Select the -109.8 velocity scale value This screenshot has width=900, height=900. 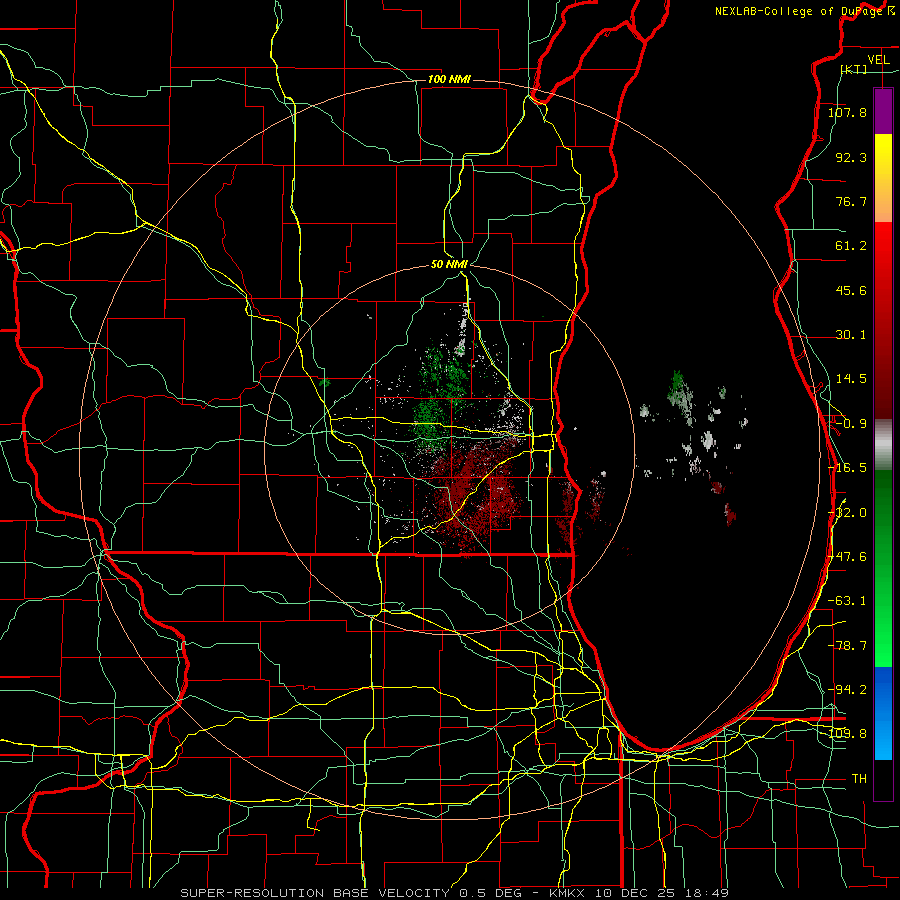[x=847, y=734]
